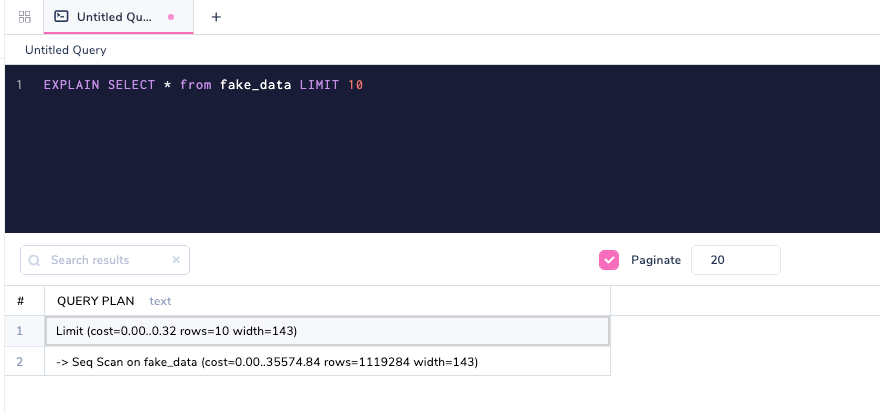Toggle the Paginate checkbox
The image size is (880, 413).
609,260
